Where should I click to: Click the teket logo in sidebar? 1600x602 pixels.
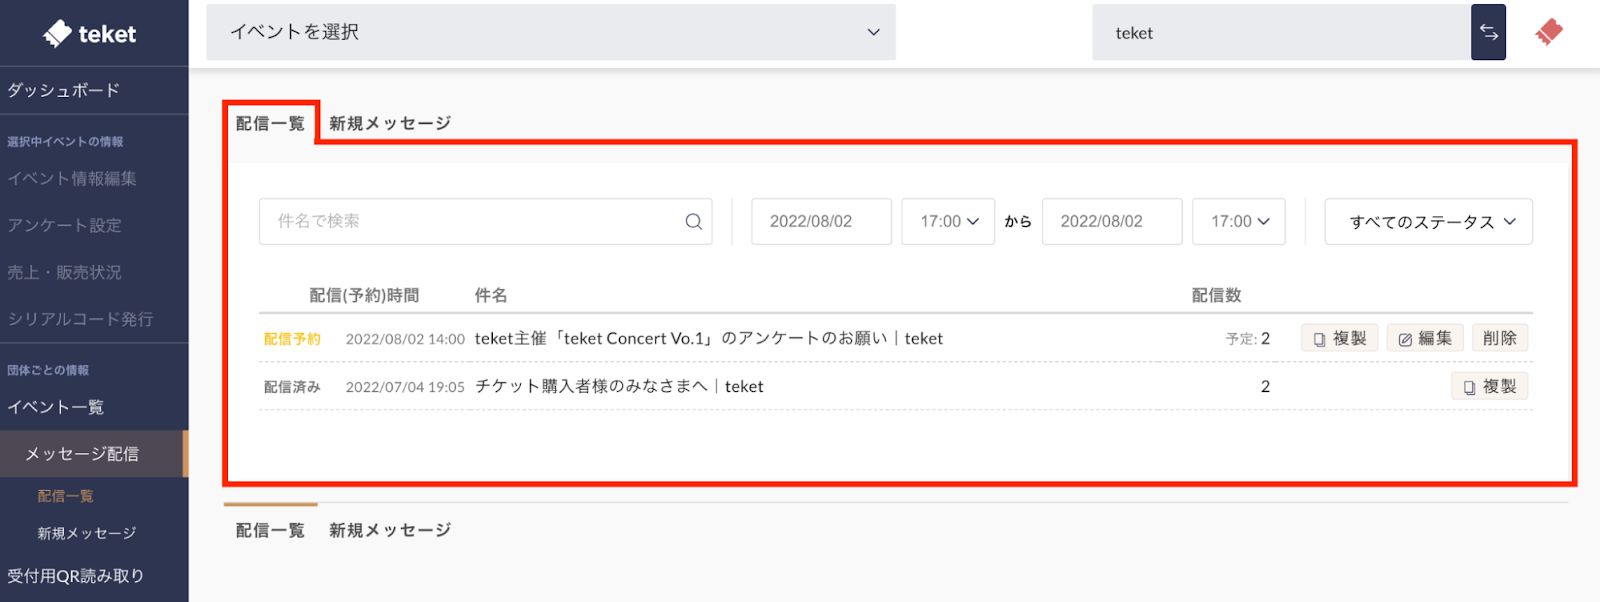click(x=90, y=34)
